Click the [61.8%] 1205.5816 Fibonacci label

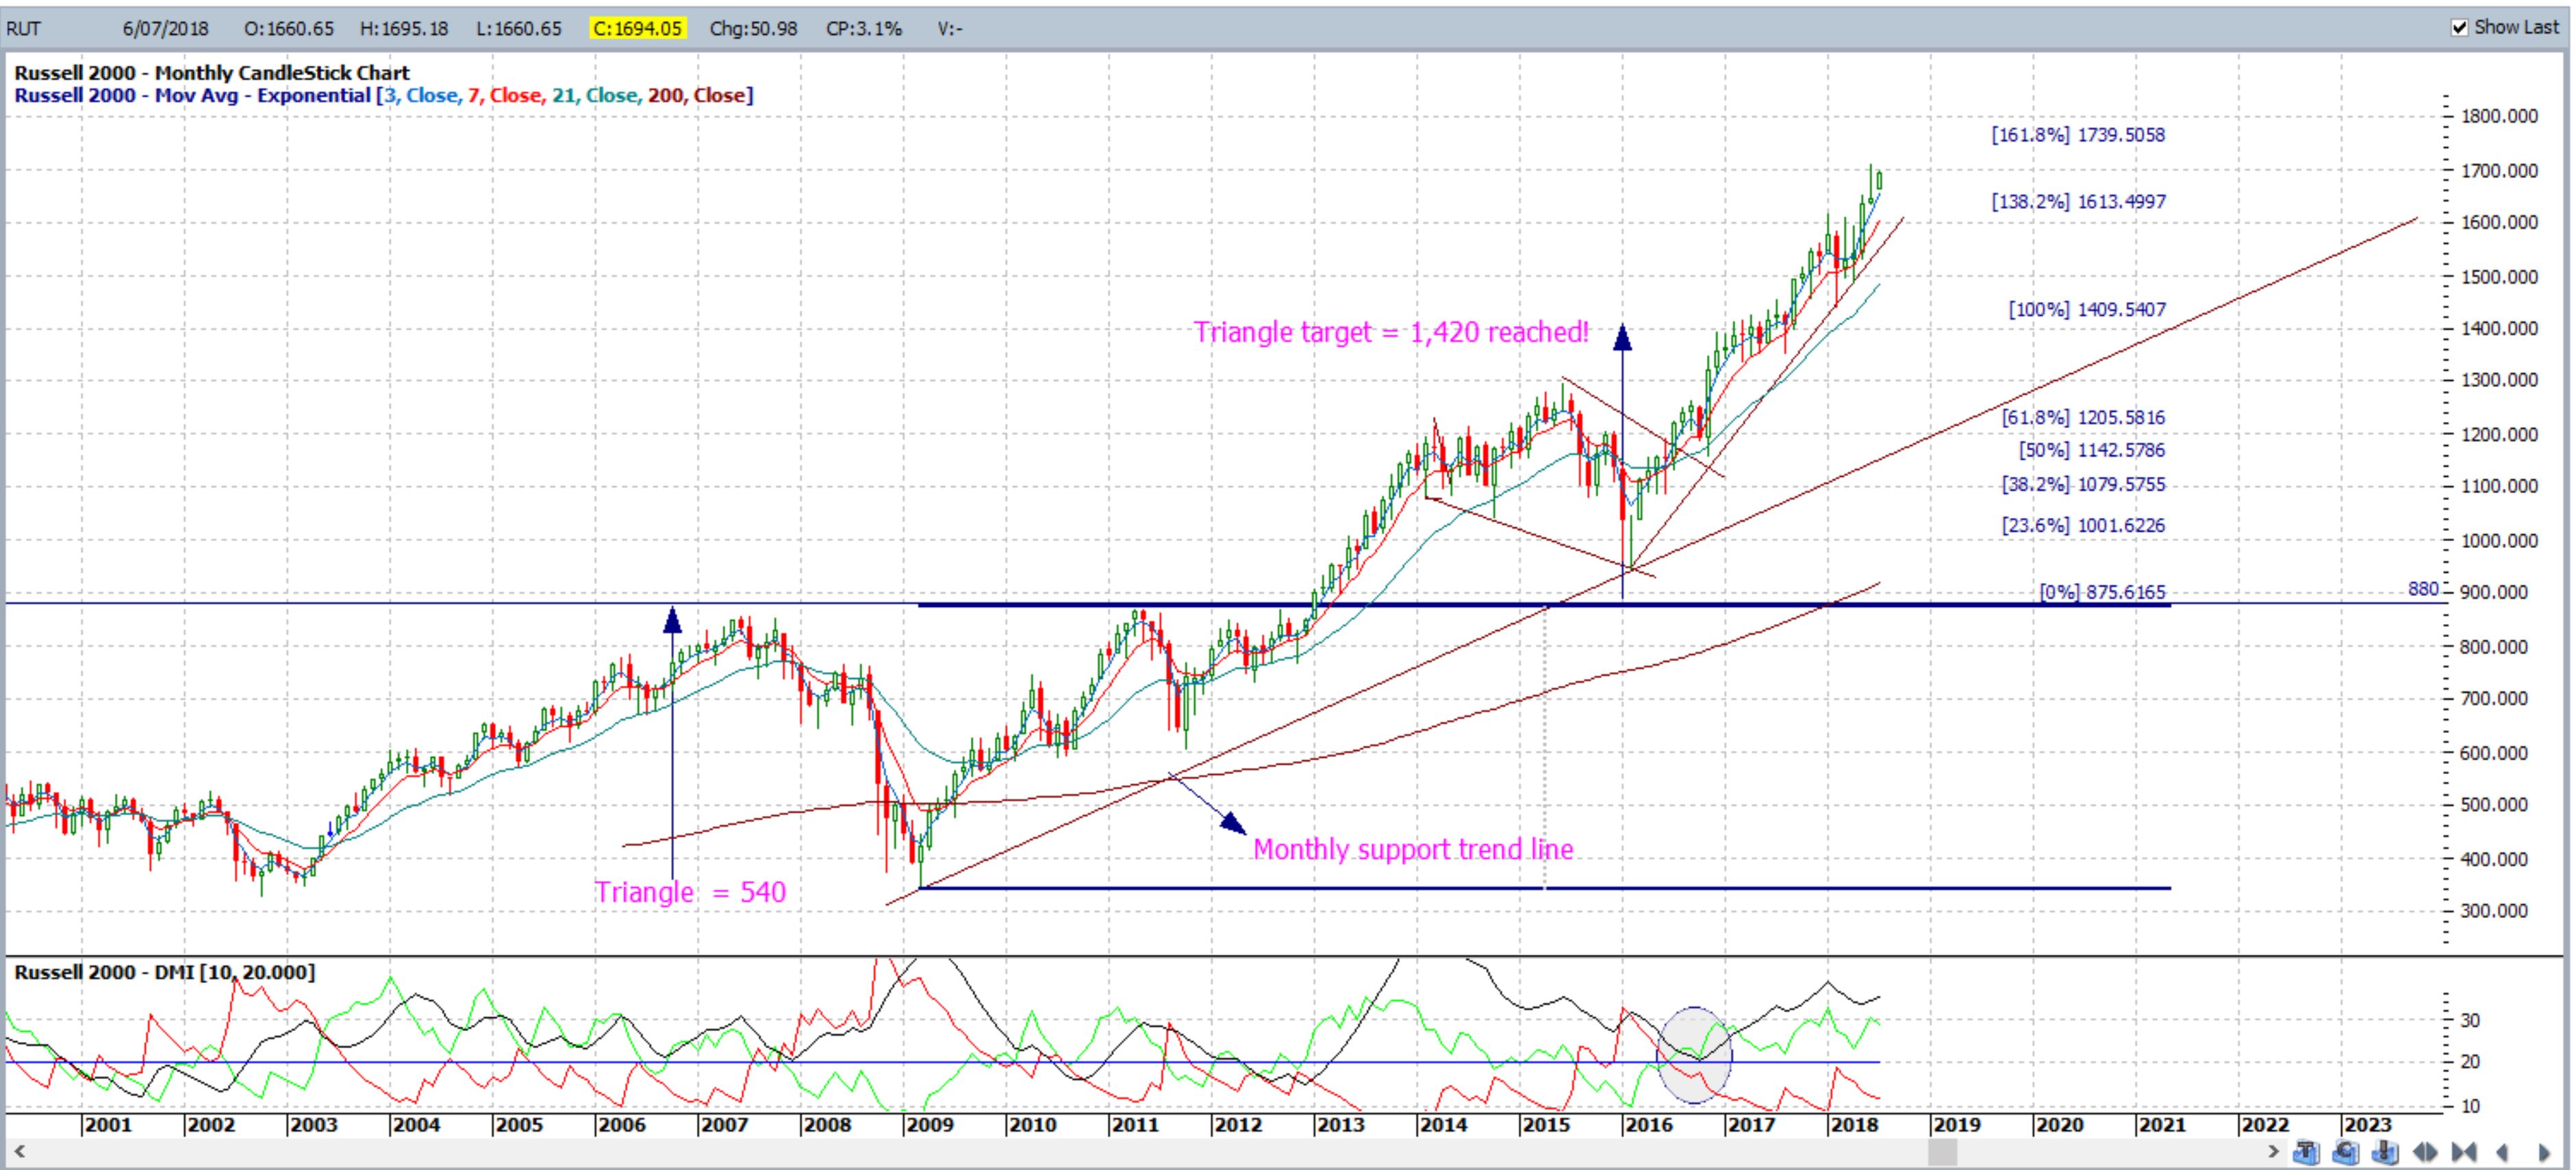click(x=2083, y=418)
